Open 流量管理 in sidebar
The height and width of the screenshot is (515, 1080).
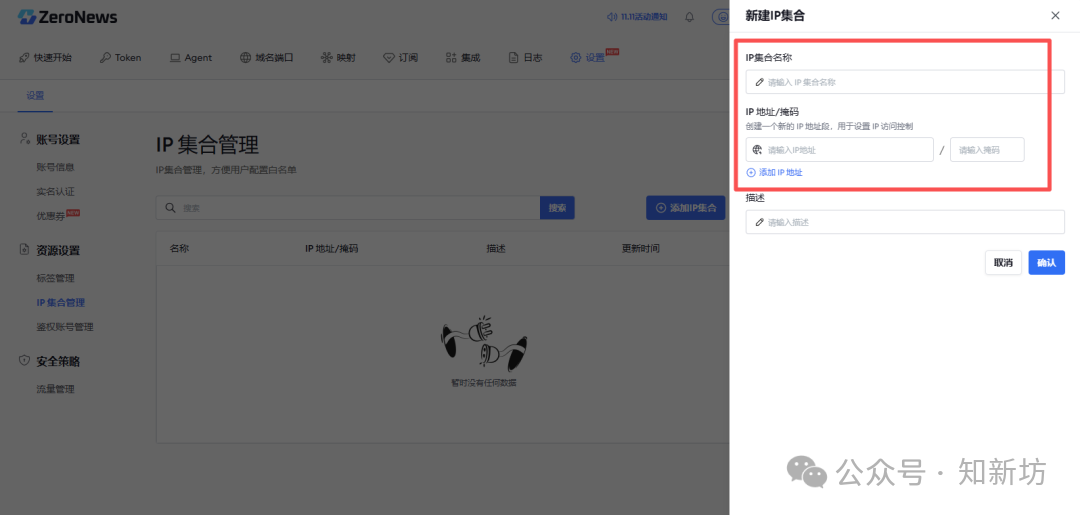pyautogui.click(x=55, y=389)
